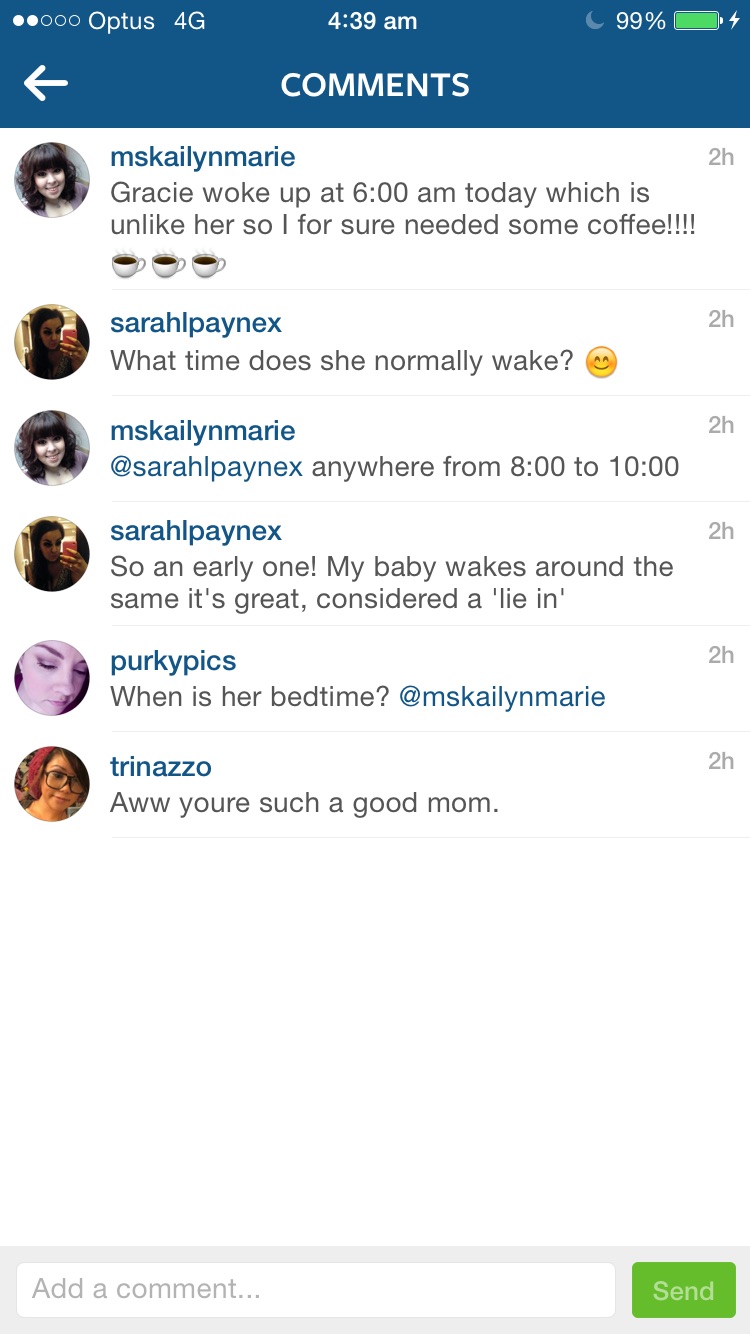Open mskailynmarie username on the coffee comment
750x1334 pixels.
[x=202, y=157]
